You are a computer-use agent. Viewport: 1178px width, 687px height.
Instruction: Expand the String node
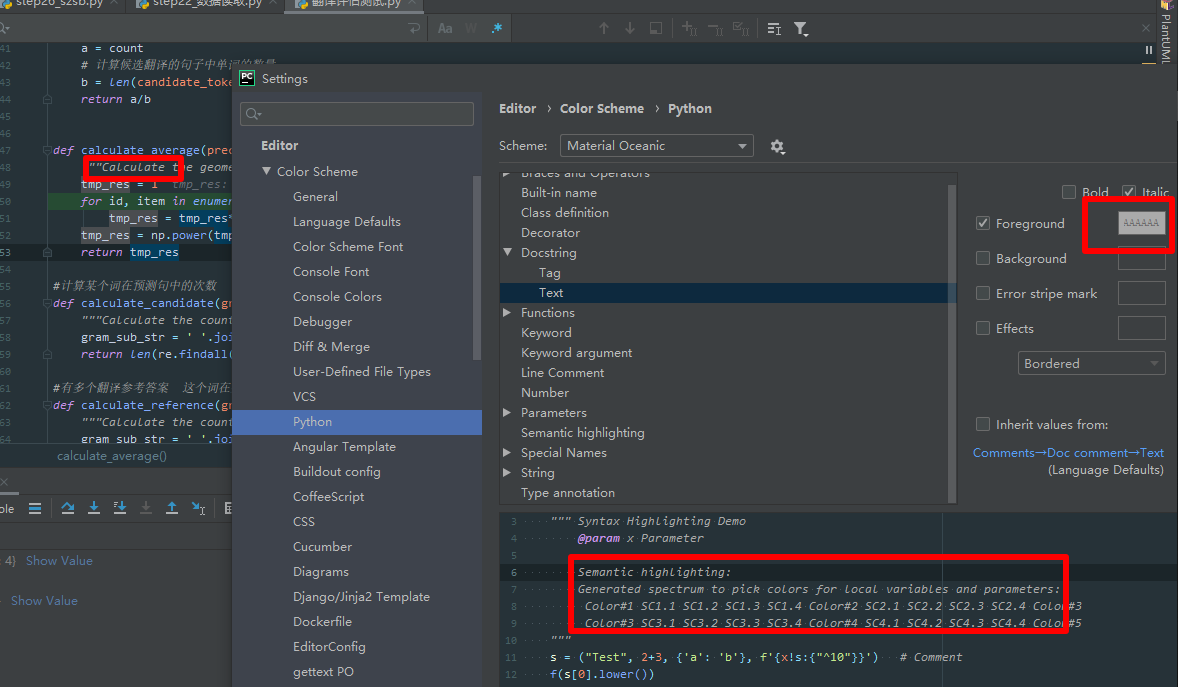click(507, 473)
